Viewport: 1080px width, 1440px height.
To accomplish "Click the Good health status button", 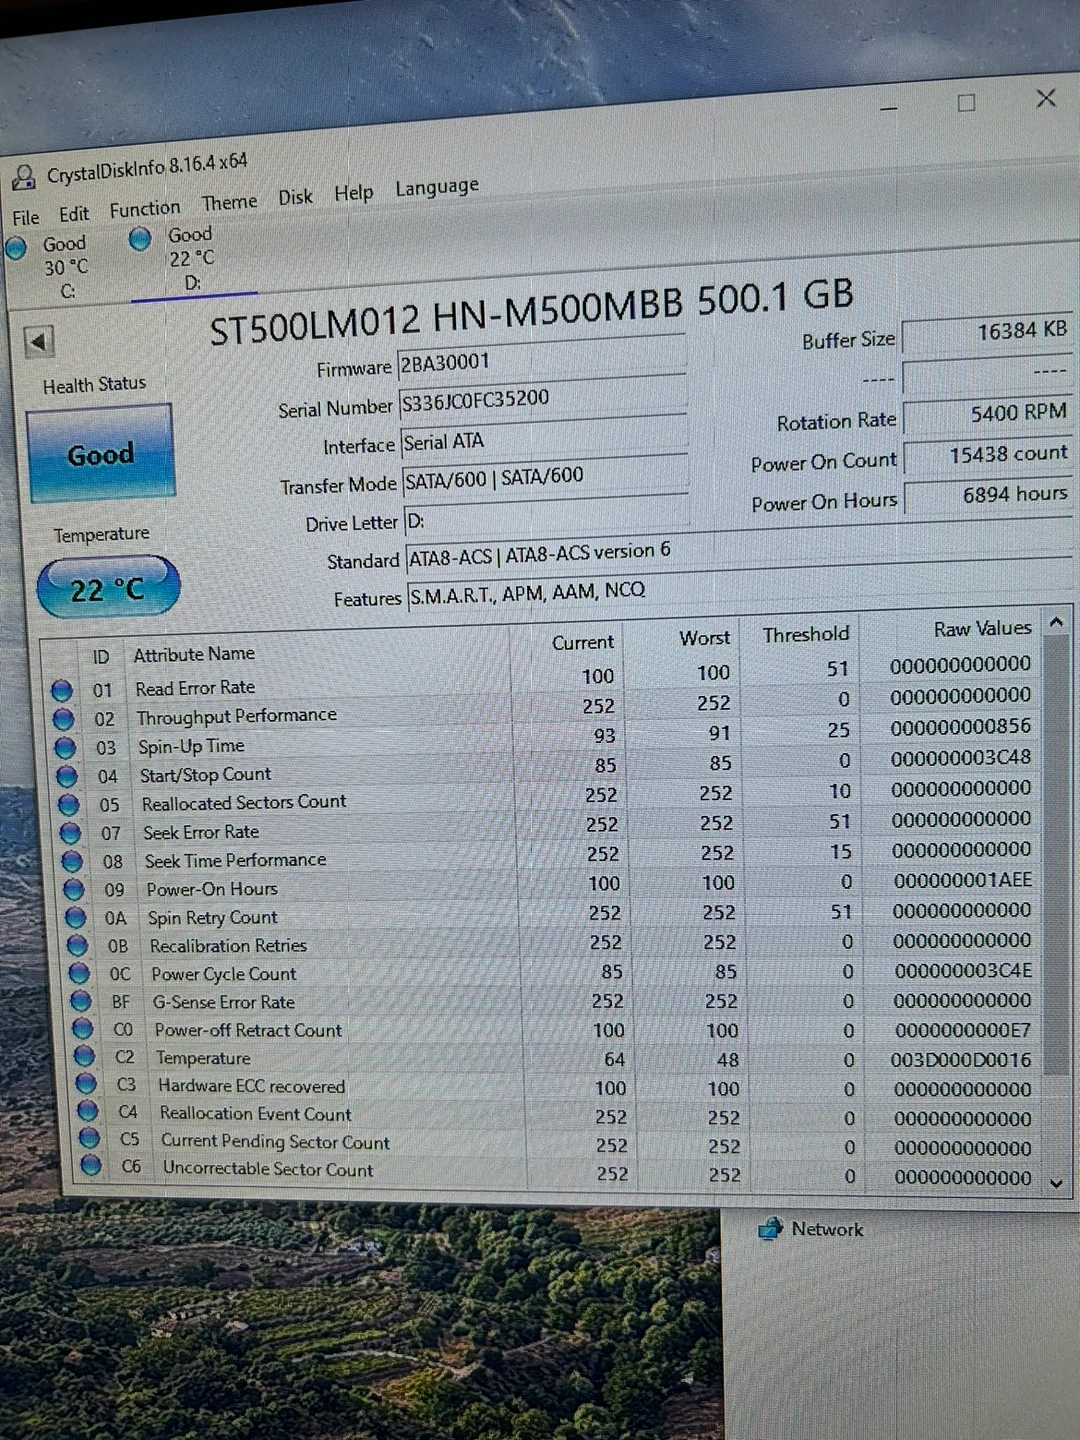I will click(100, 454).
